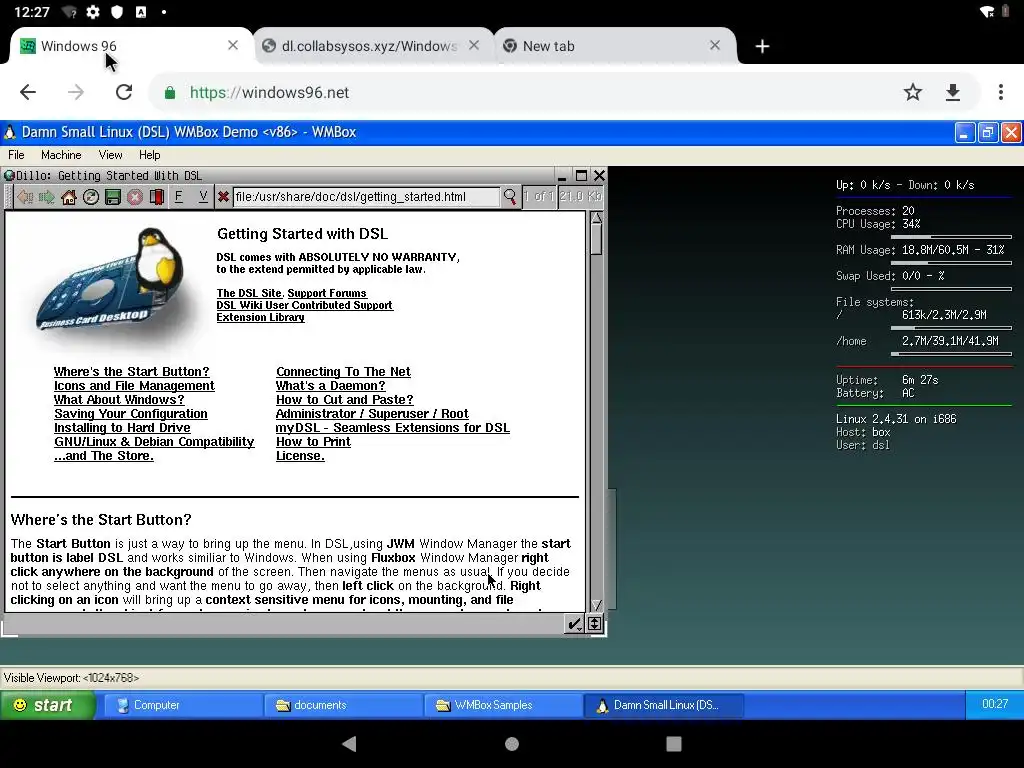
Task: Follow Connecting To The Net link
Action: pyautogui.click(x=344, y=372)
